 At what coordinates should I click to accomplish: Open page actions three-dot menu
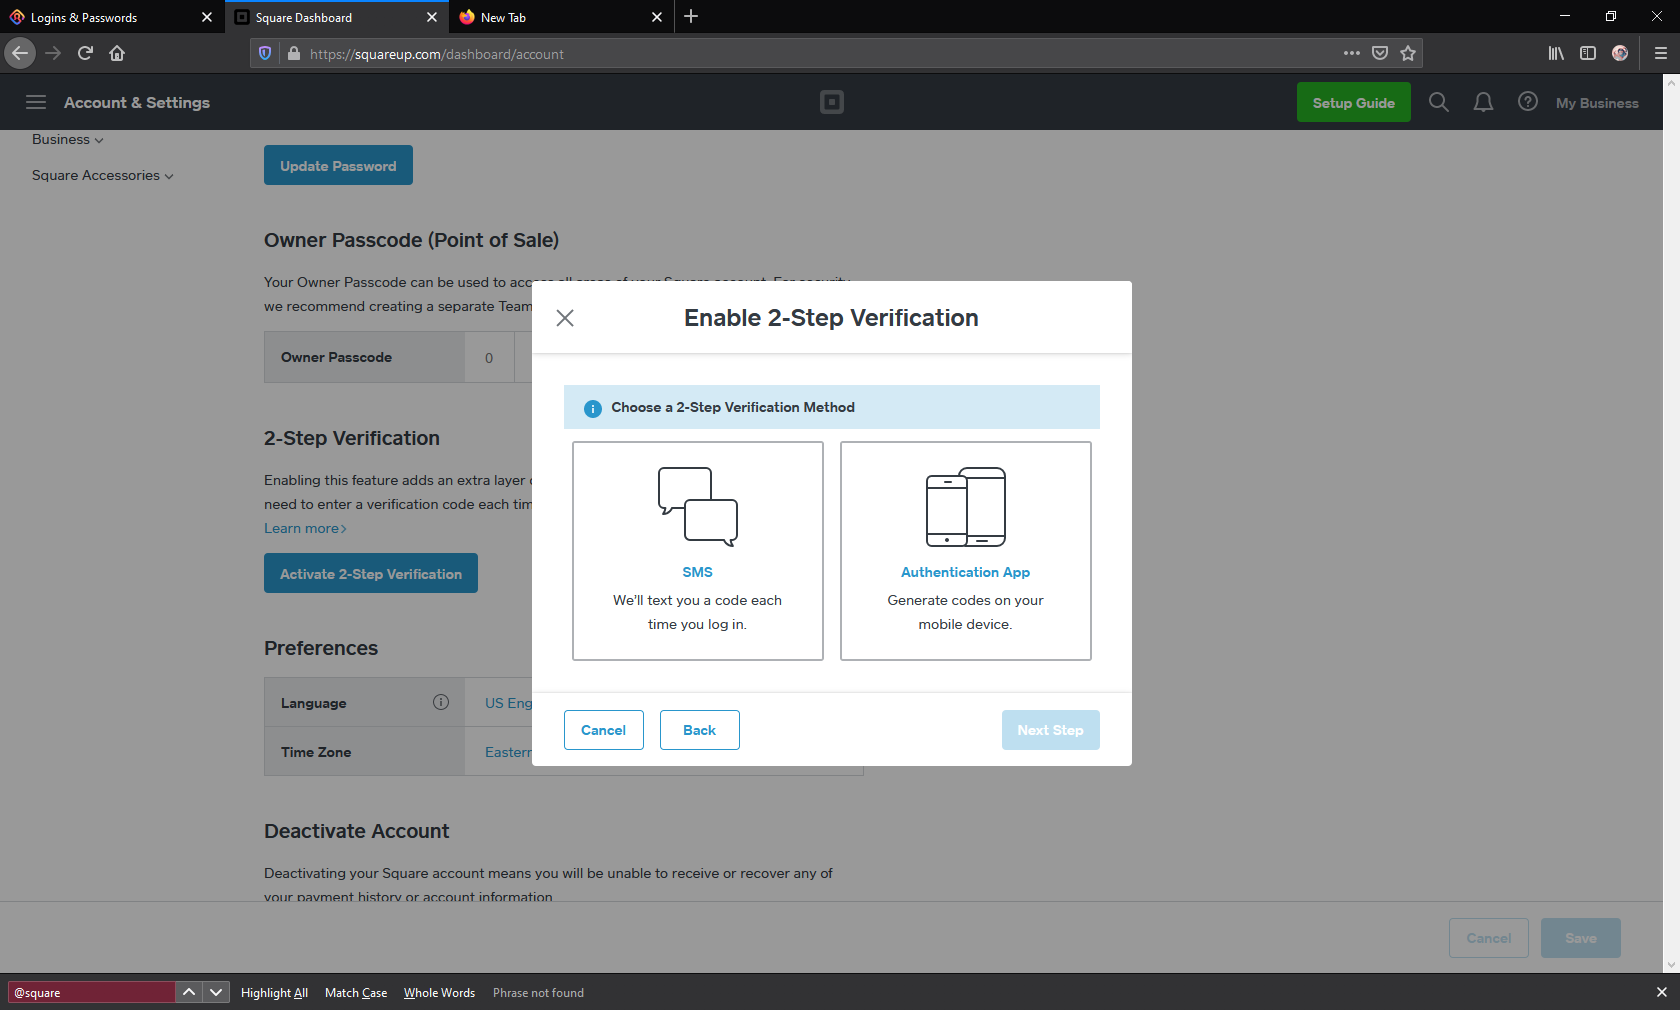[x=1352, y=53]
